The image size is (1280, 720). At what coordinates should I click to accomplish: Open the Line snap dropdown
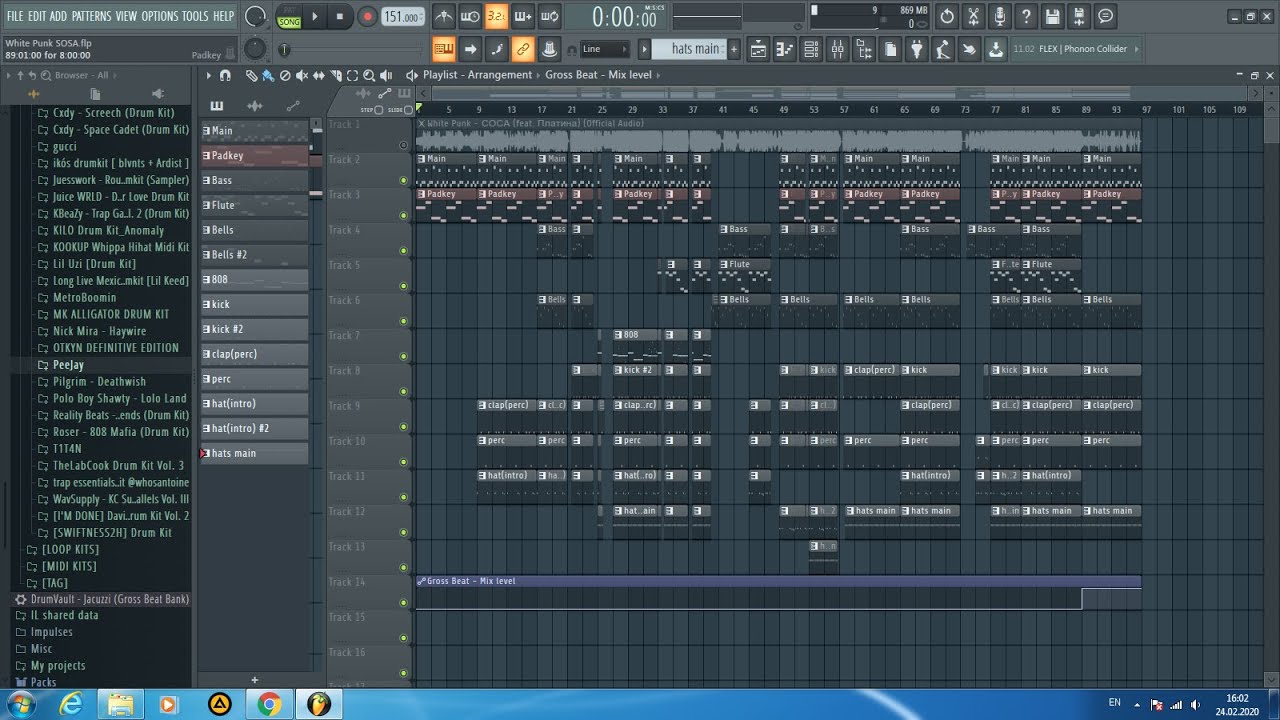605,49
